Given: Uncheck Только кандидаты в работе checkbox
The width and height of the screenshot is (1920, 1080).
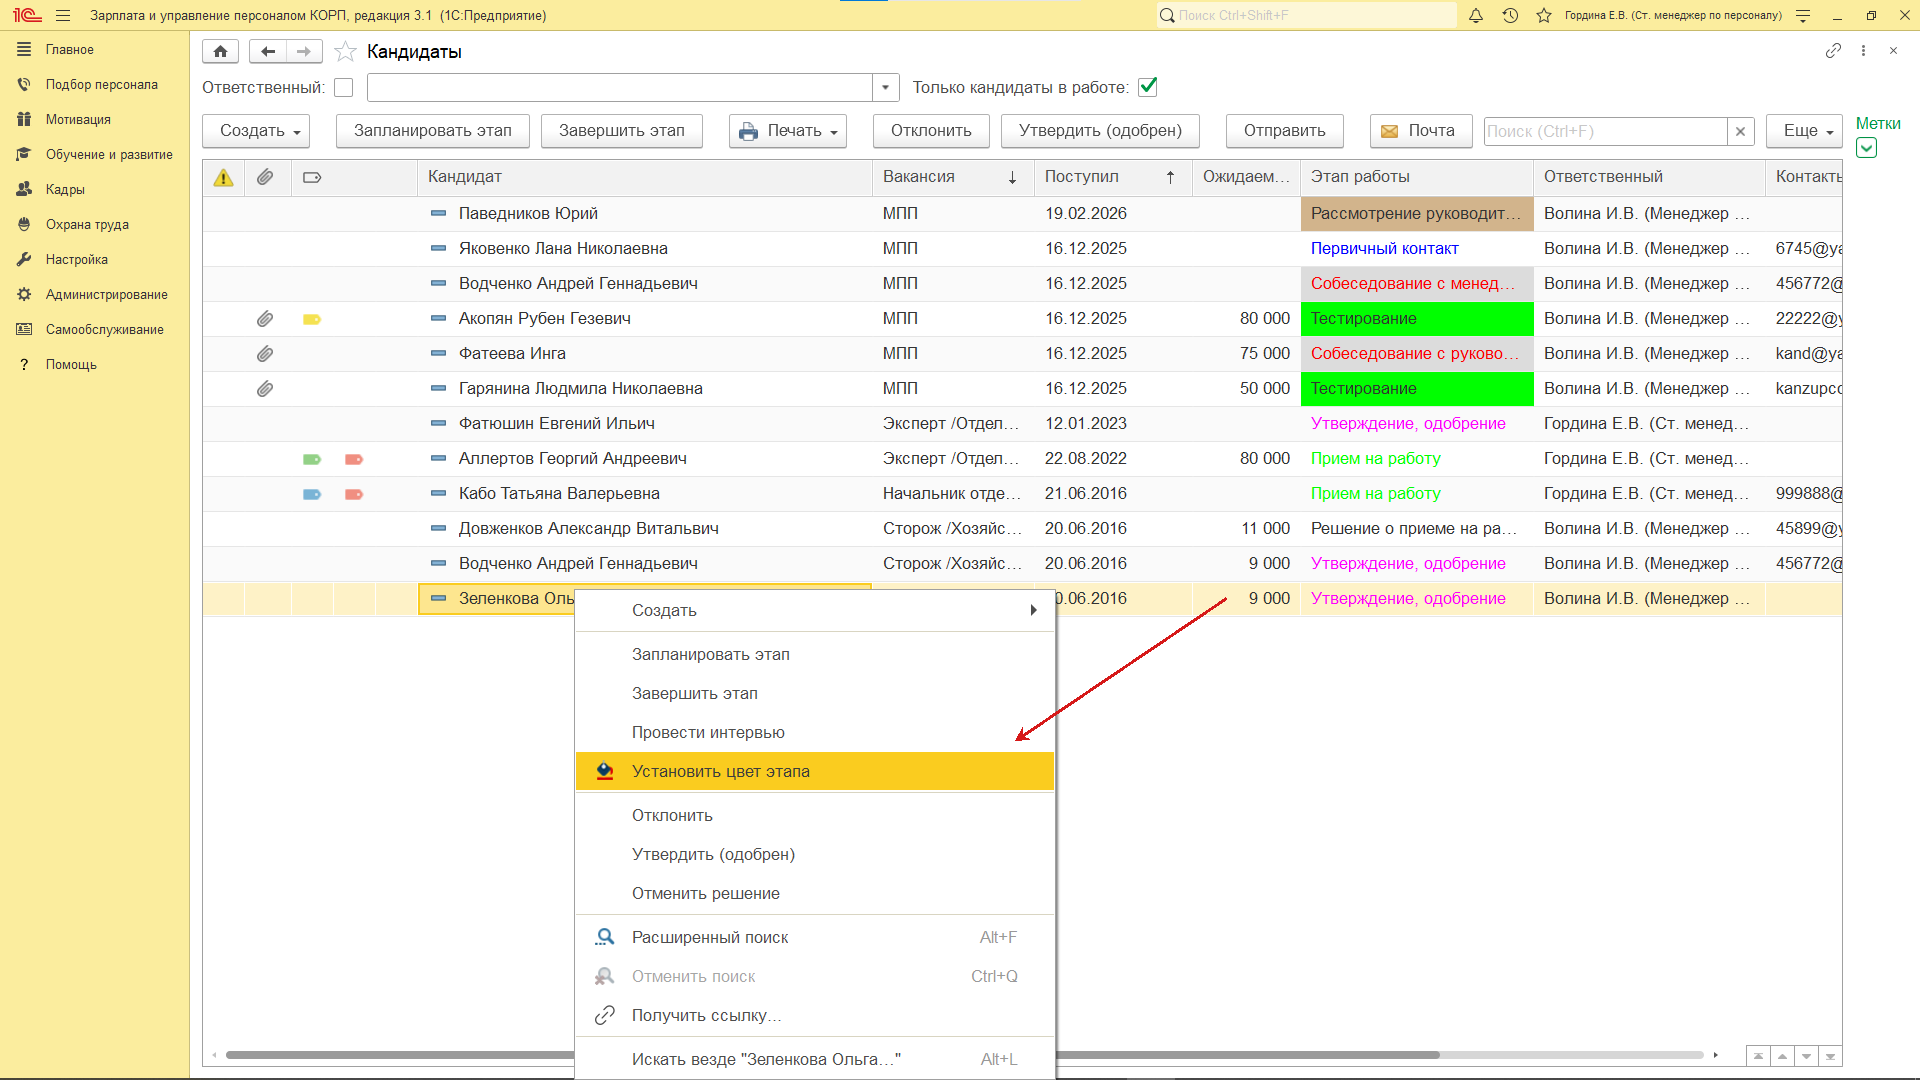Looking at the screenshot, I should click(1148, 87).
